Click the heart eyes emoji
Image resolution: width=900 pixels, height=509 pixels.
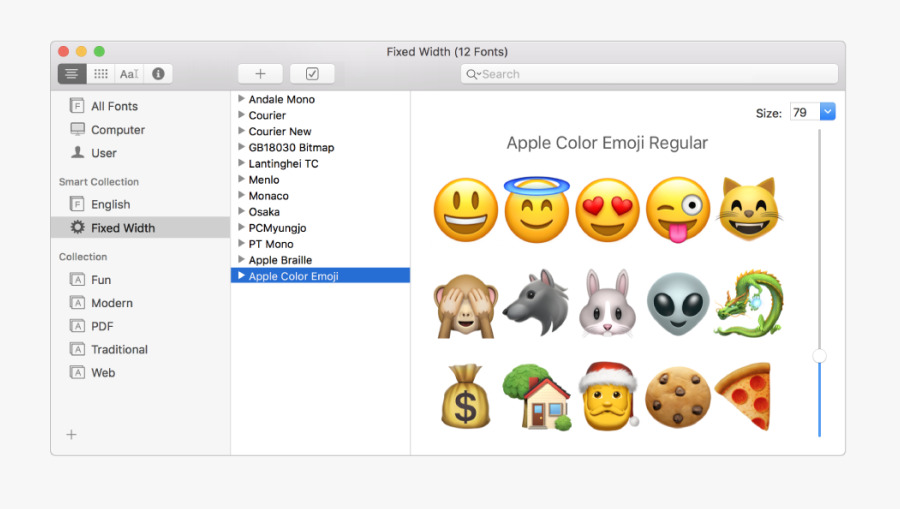click(607, 209)
